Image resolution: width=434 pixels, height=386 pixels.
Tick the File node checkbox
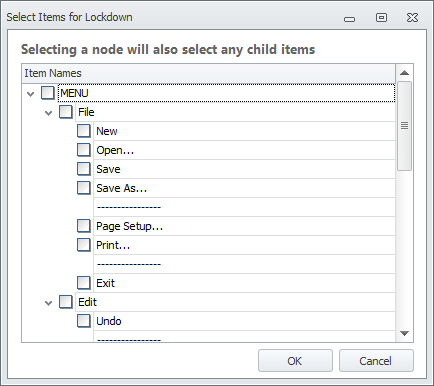[x=66, y=112]
